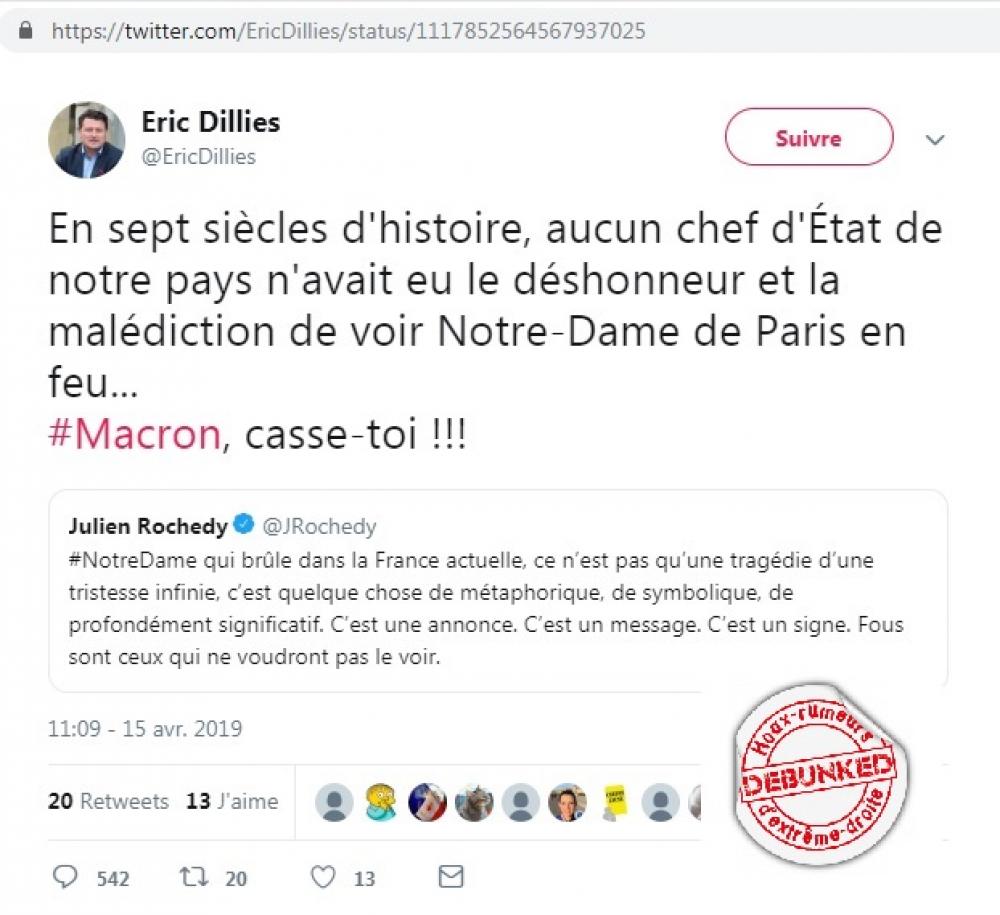Click the tweet timestamp 11:09 - 15 avr. 2019
This screenshot has width=1000, height=915.
[145, 728]
